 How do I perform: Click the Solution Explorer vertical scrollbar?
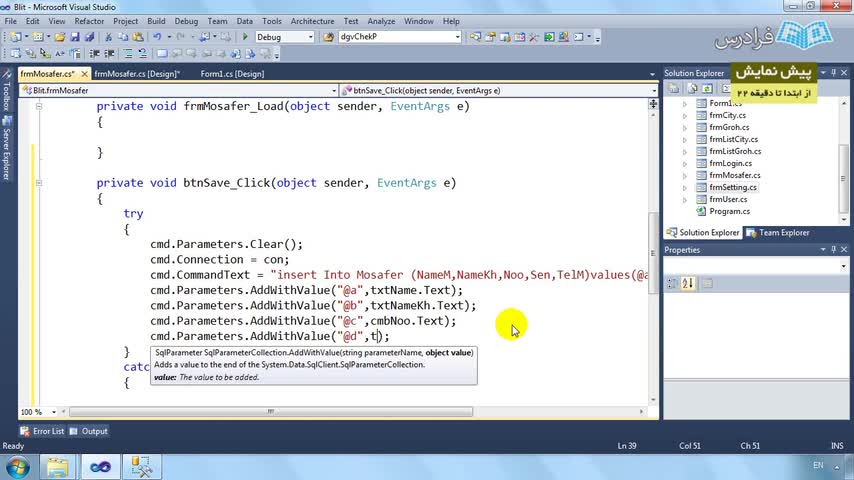(844, 179)
